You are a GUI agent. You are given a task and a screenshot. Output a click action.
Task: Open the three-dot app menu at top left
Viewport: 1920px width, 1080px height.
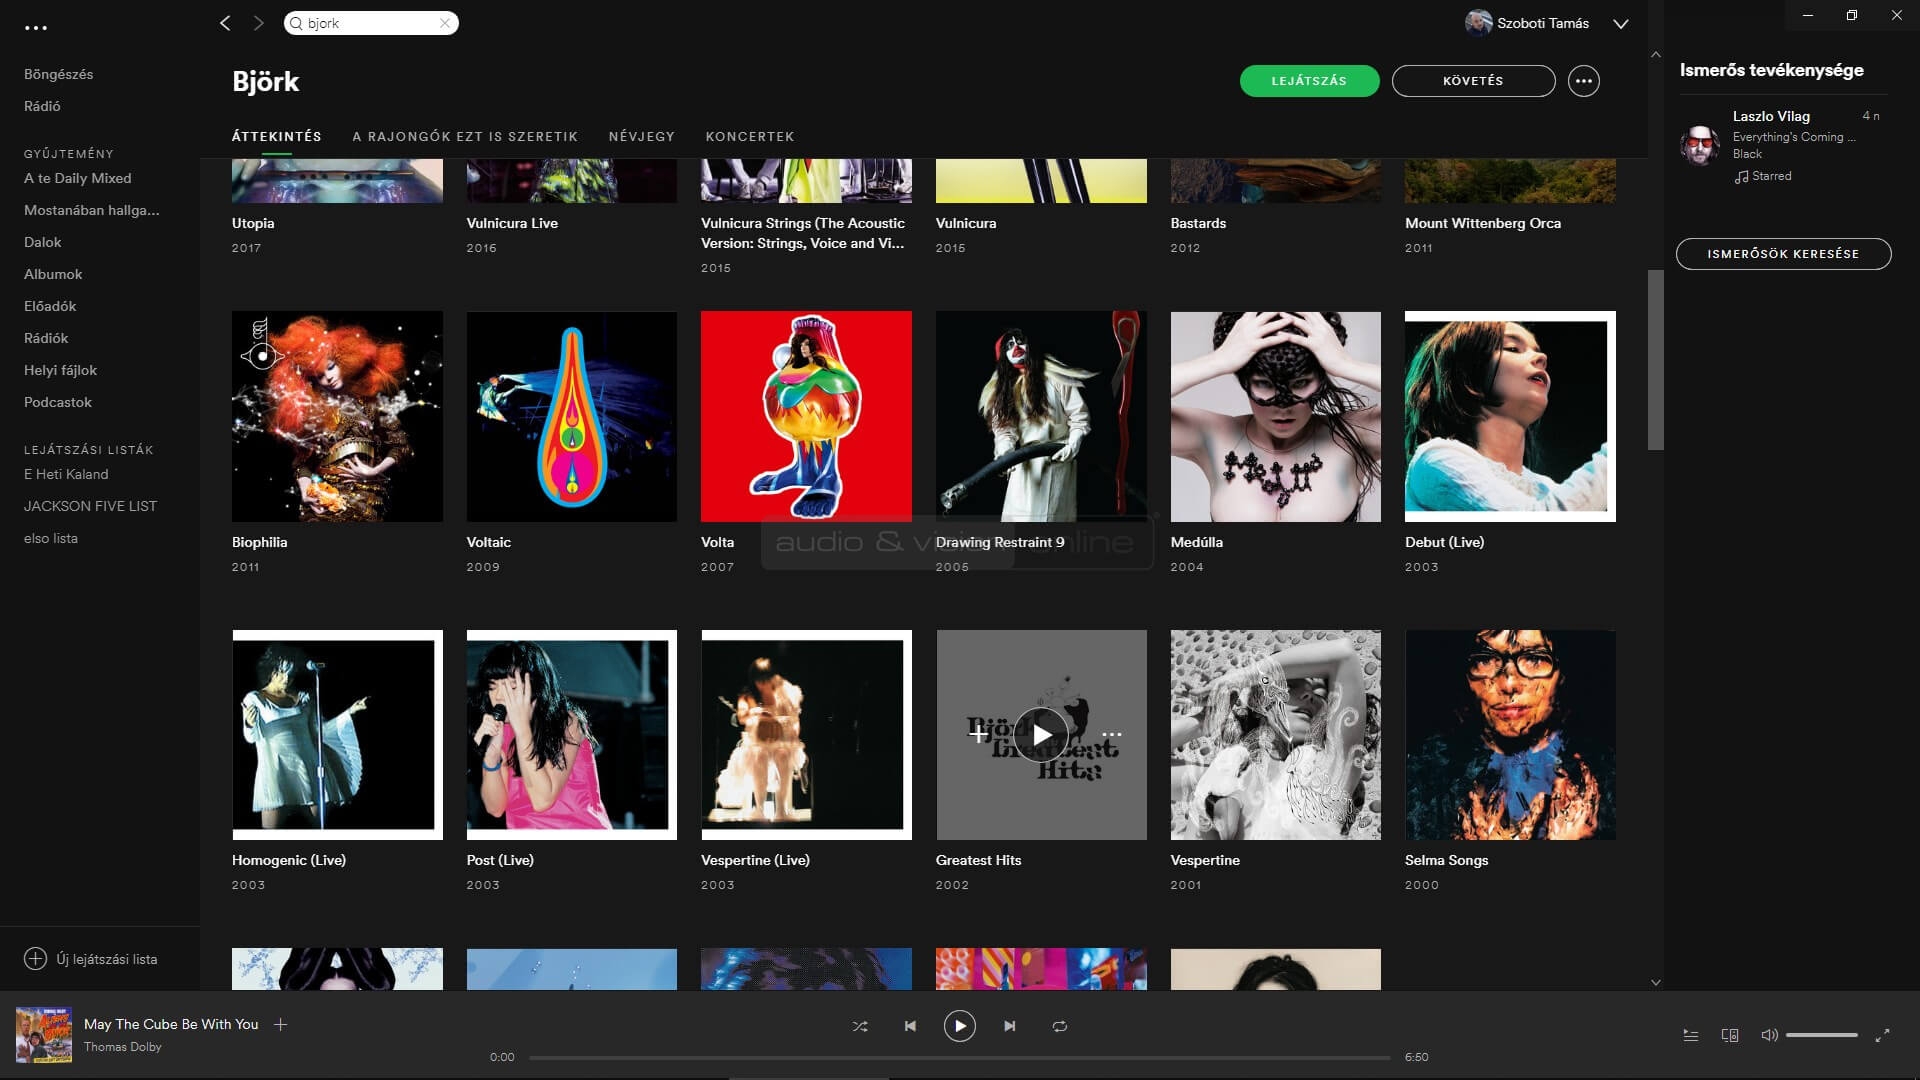point(36,28)
